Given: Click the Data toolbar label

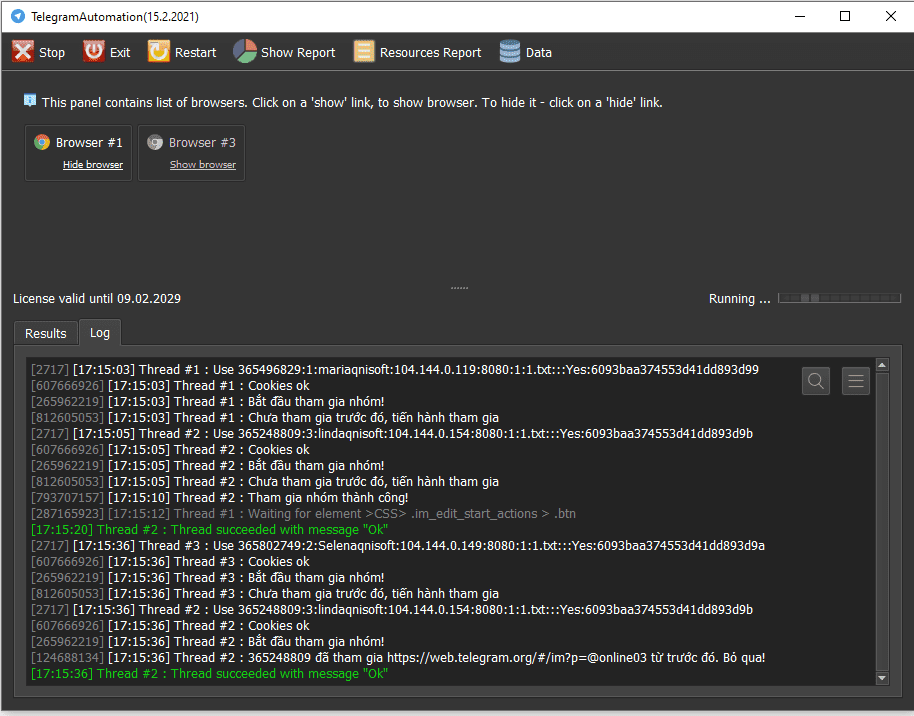Looking at the screenshot, I should click(x=539, y=52).
